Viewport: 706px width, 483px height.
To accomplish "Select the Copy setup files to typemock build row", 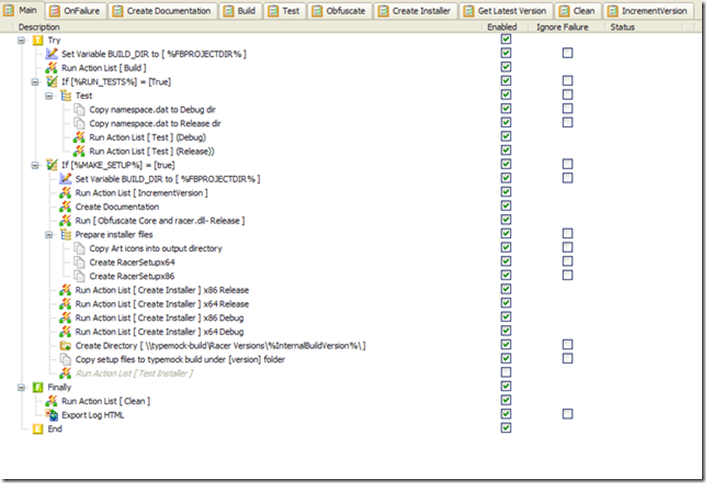I will 180,360.
